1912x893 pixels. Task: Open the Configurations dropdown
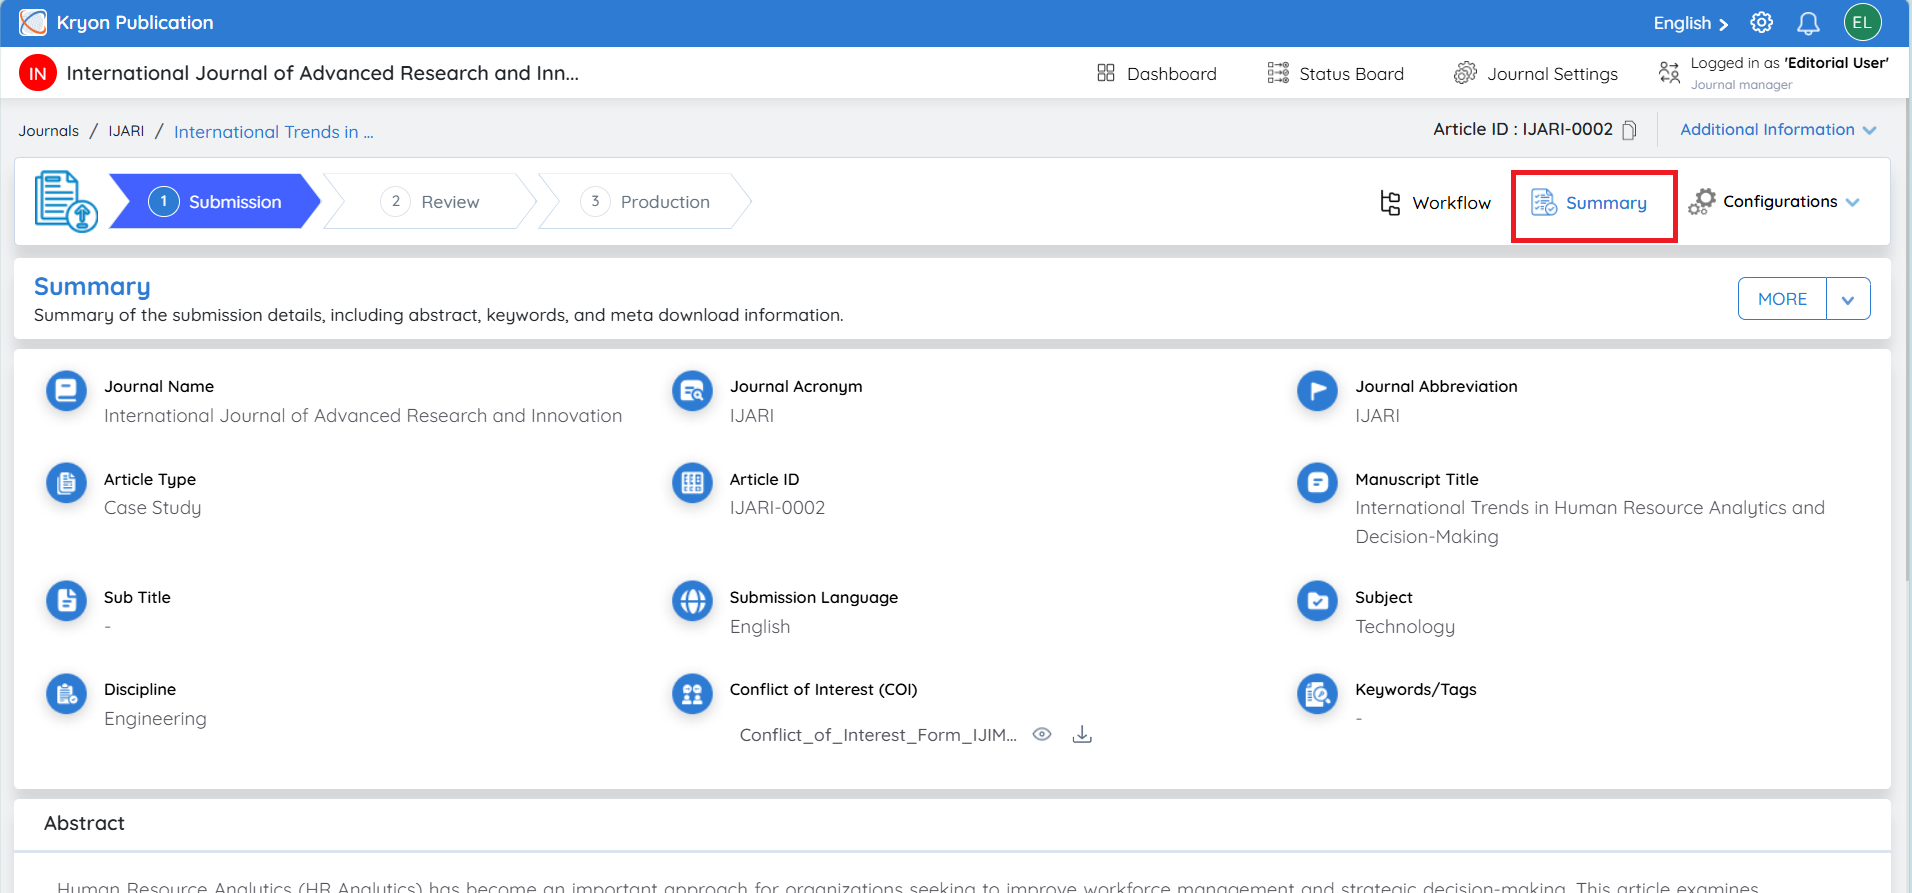[1775, 202]
